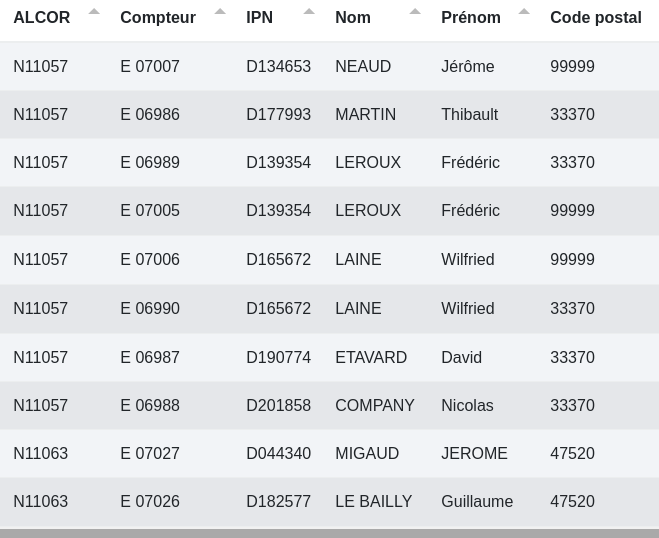
Task: Click the LE BAILLY name cell
Action: pos(373,502)
